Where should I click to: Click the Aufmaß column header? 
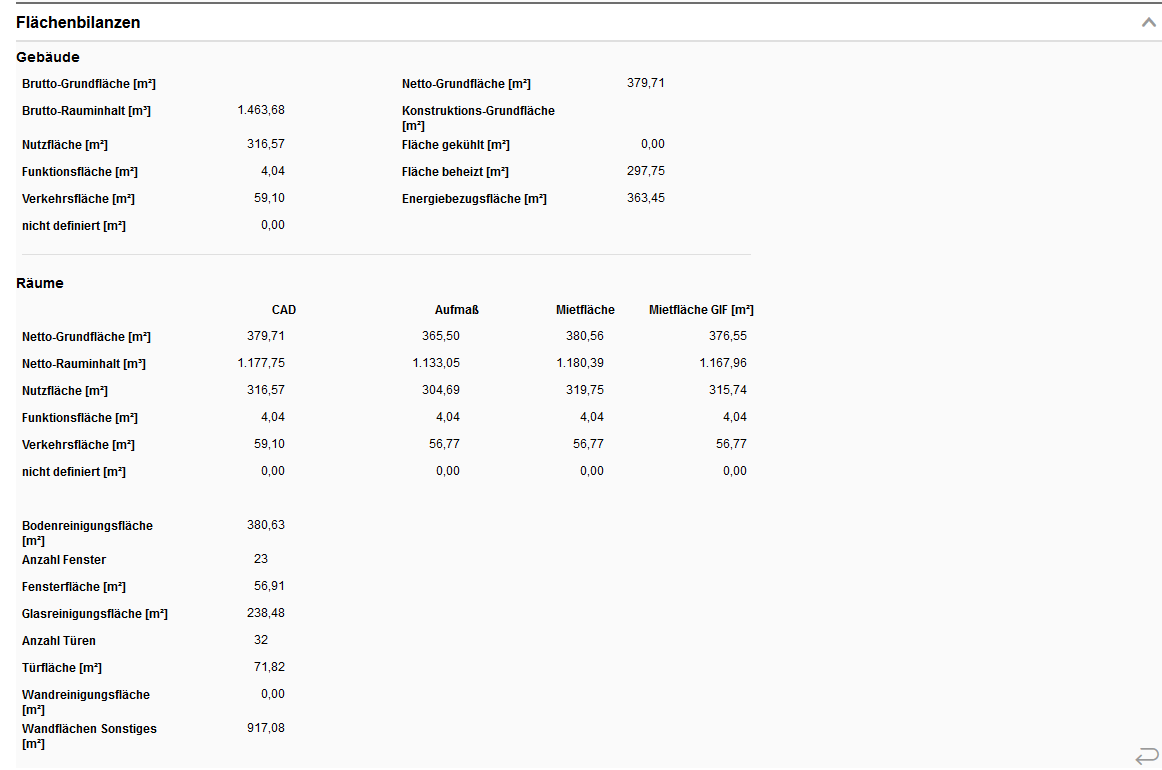[457, 310]
